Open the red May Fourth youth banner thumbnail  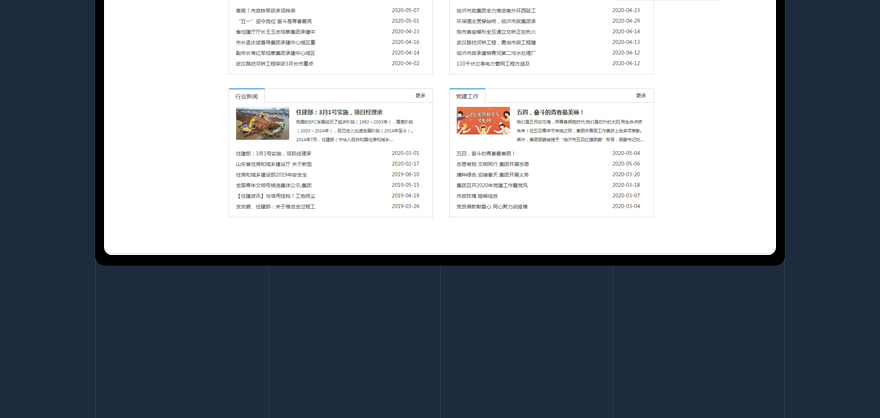(483, 121)
